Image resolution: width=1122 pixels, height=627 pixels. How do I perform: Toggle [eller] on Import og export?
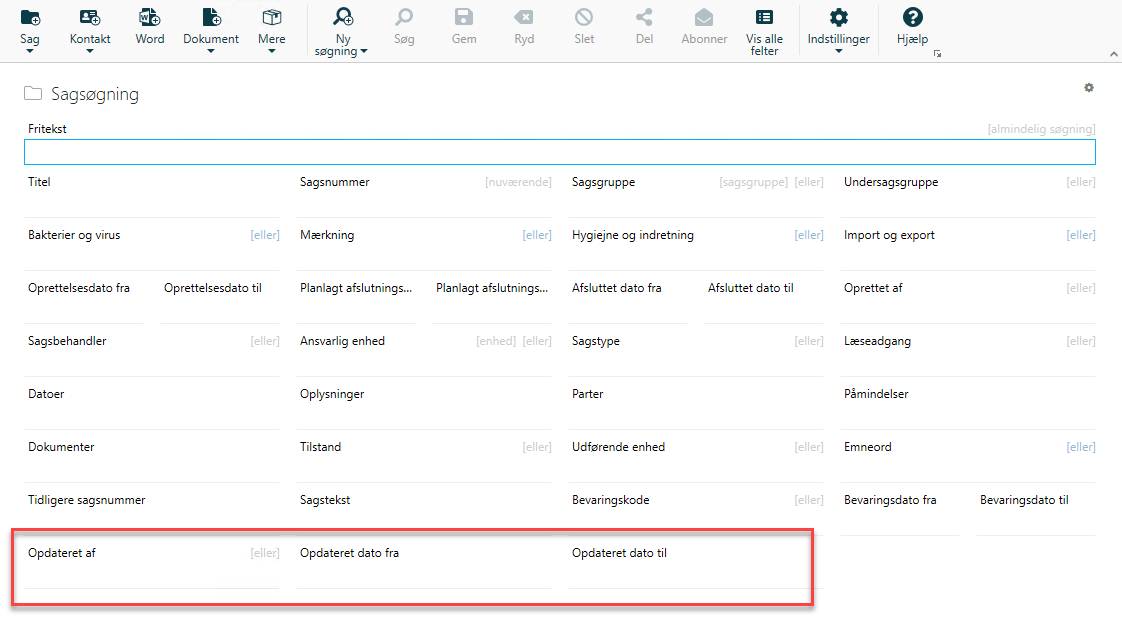(1080, 235)
